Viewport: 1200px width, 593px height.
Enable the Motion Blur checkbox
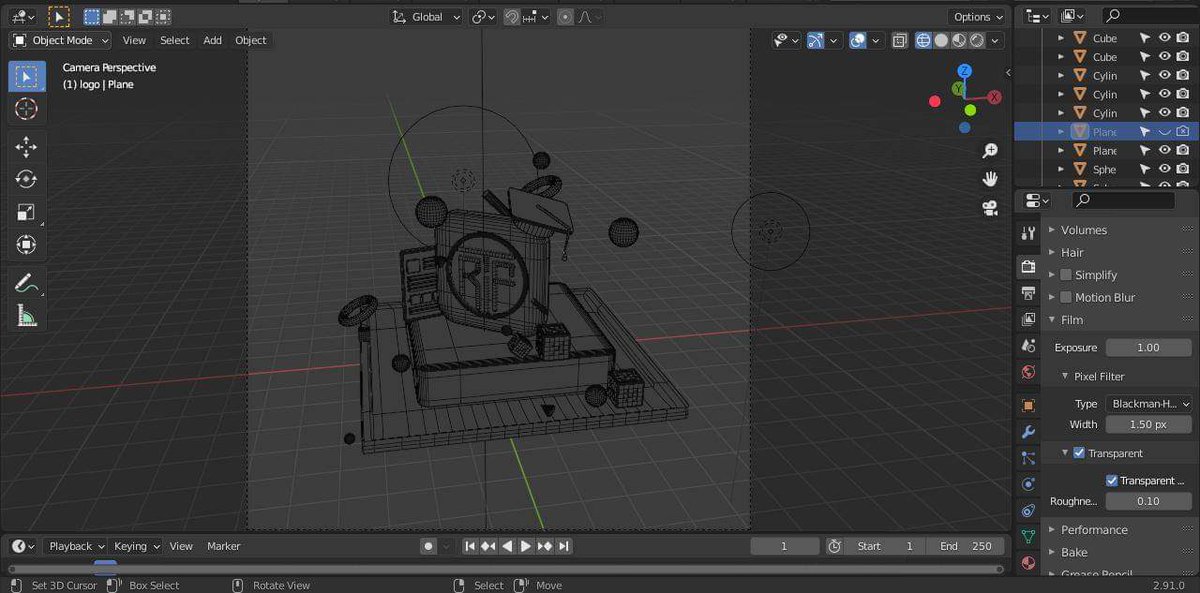[1066, 297]
